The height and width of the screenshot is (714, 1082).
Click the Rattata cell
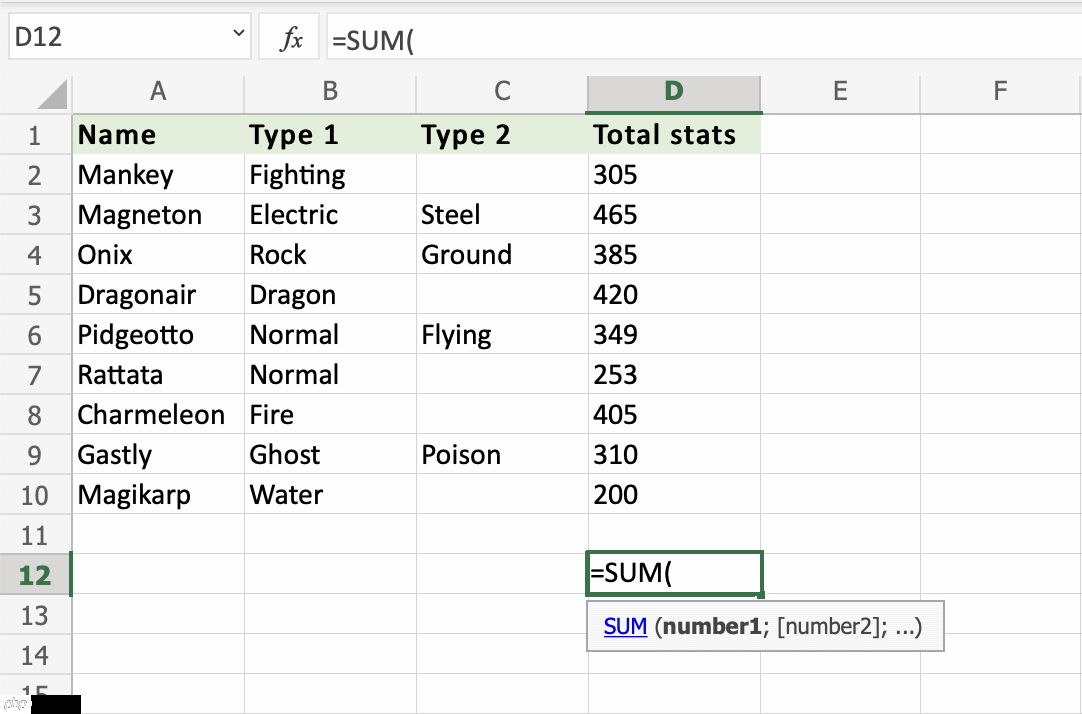coord(158,375)
